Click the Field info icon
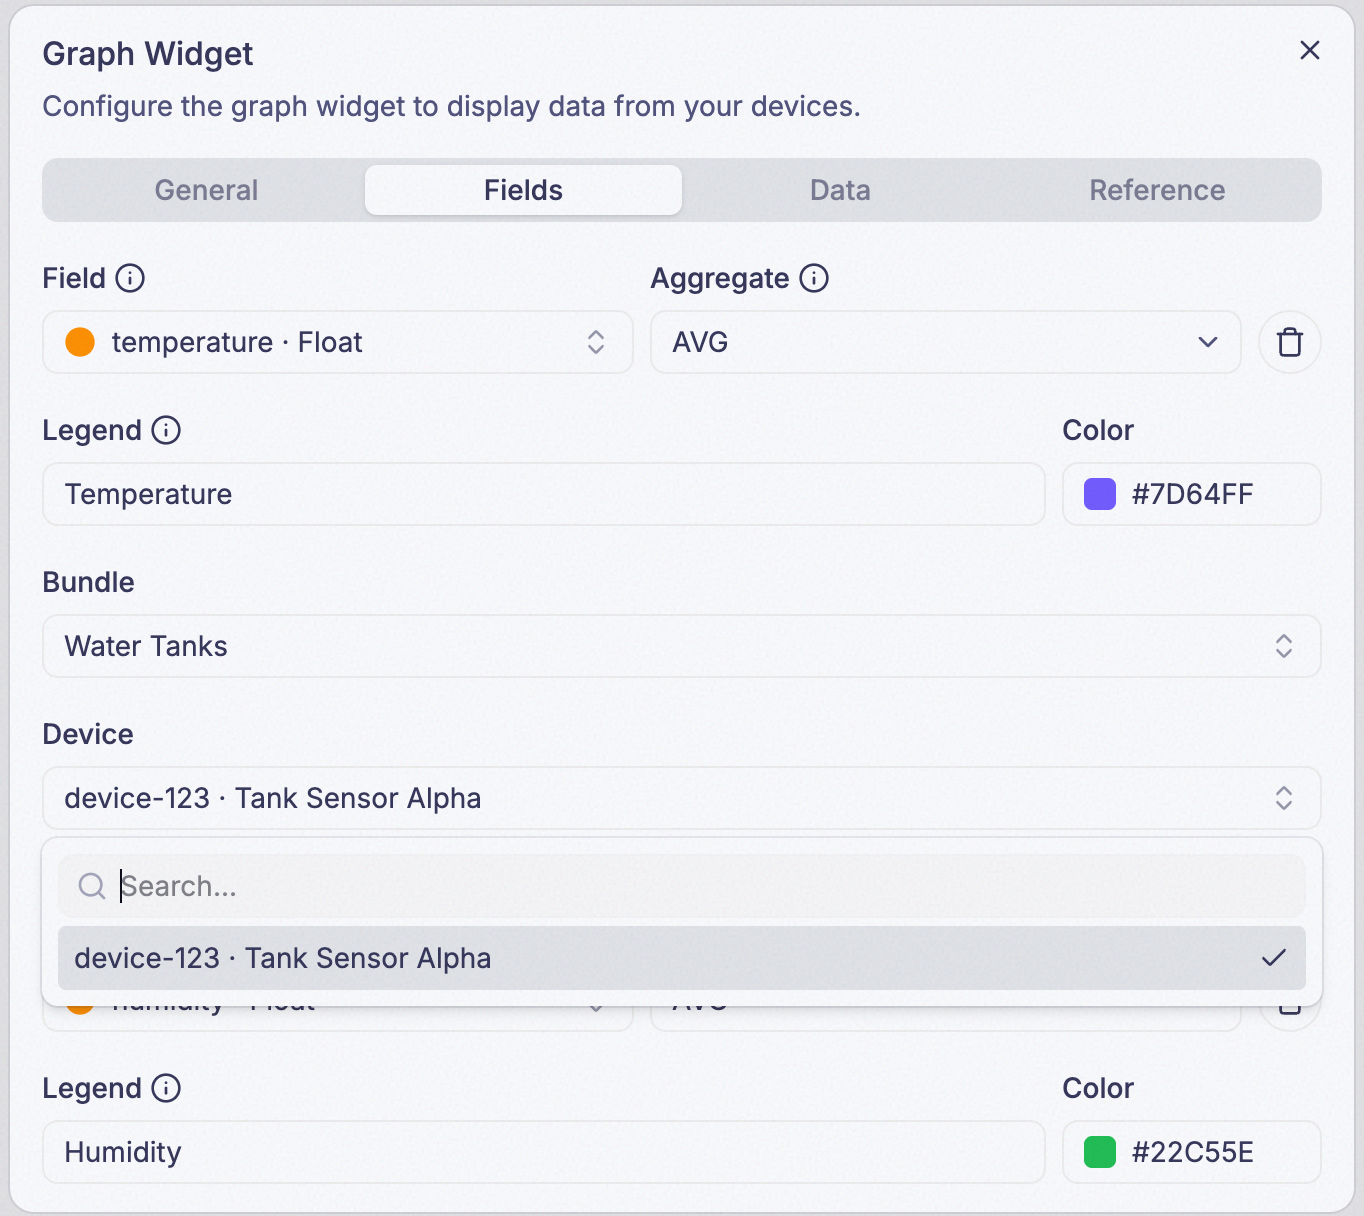 (x=130, y=278)
